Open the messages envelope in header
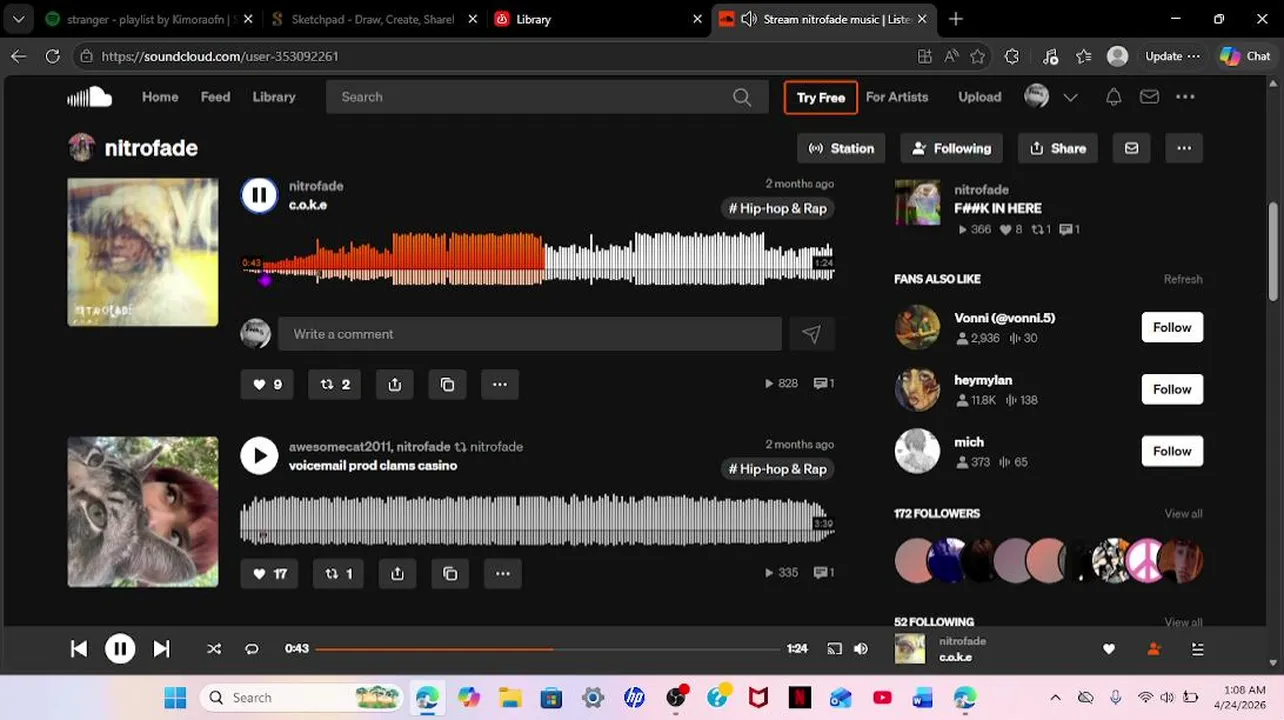The height and width of the screenshot is (720, 1284). click(x=1149, y=97)
